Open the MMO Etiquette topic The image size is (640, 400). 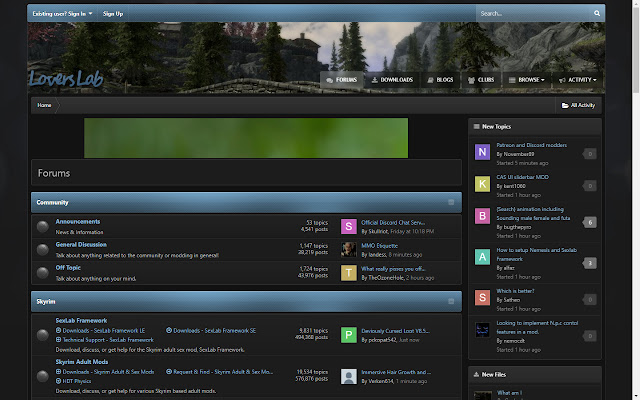click(379, 246)
